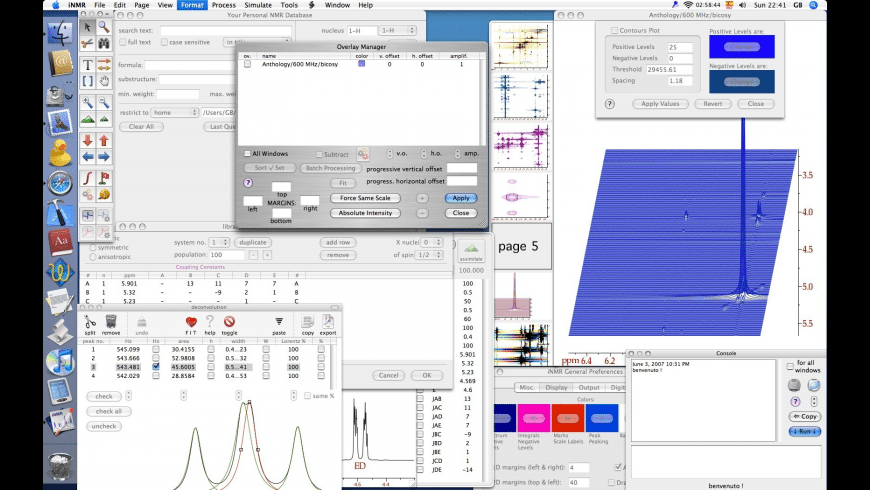Open the 'restrict to' home dropdown
This screenshot has width=870, height=490.
[x=175, y=113]
